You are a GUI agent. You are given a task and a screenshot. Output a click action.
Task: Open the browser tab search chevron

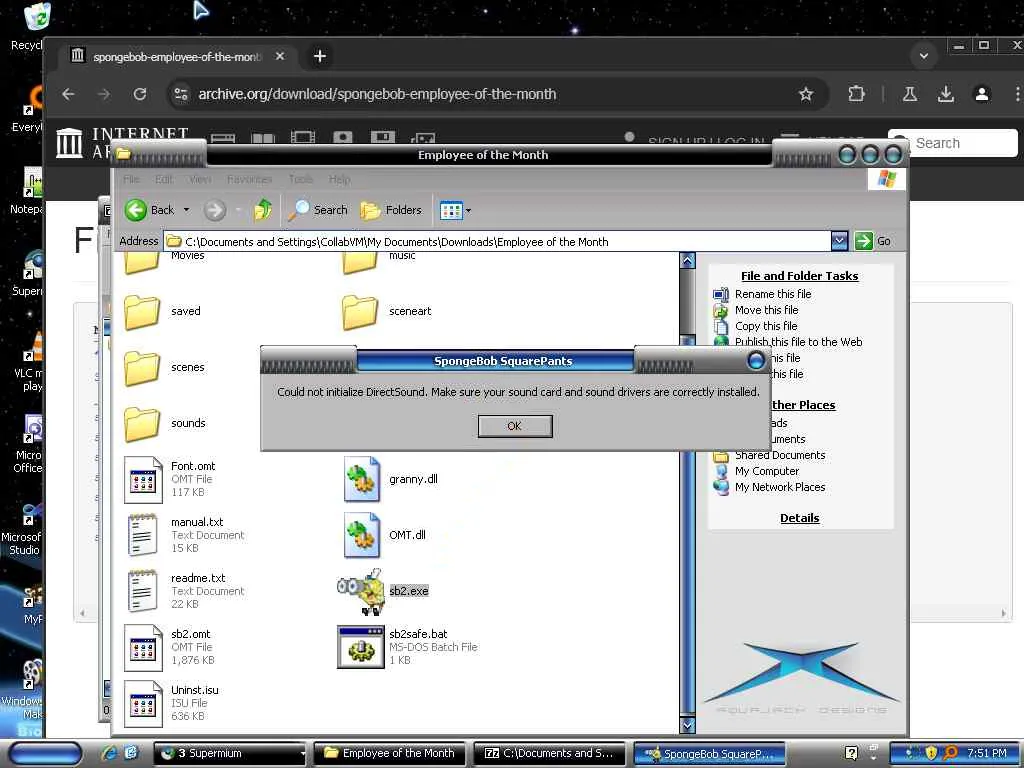[x=923, y=56]
